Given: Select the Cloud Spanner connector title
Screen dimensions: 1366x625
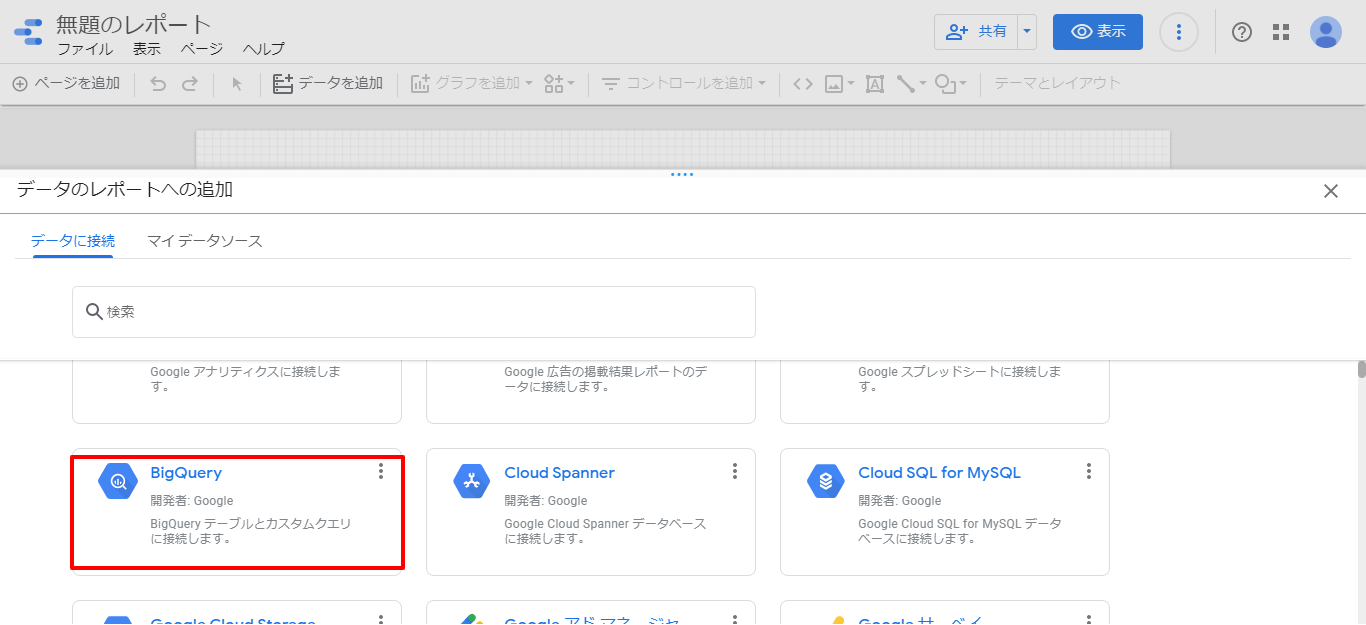Looking at the screenshot, I should click(x=559, y=473).
